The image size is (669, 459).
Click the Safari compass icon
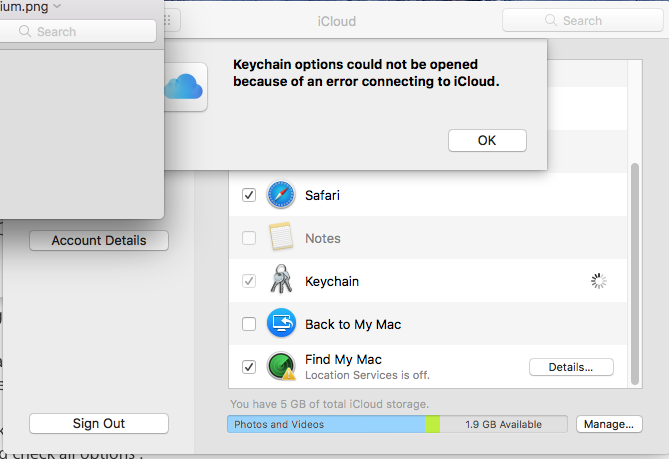(281, 195)
